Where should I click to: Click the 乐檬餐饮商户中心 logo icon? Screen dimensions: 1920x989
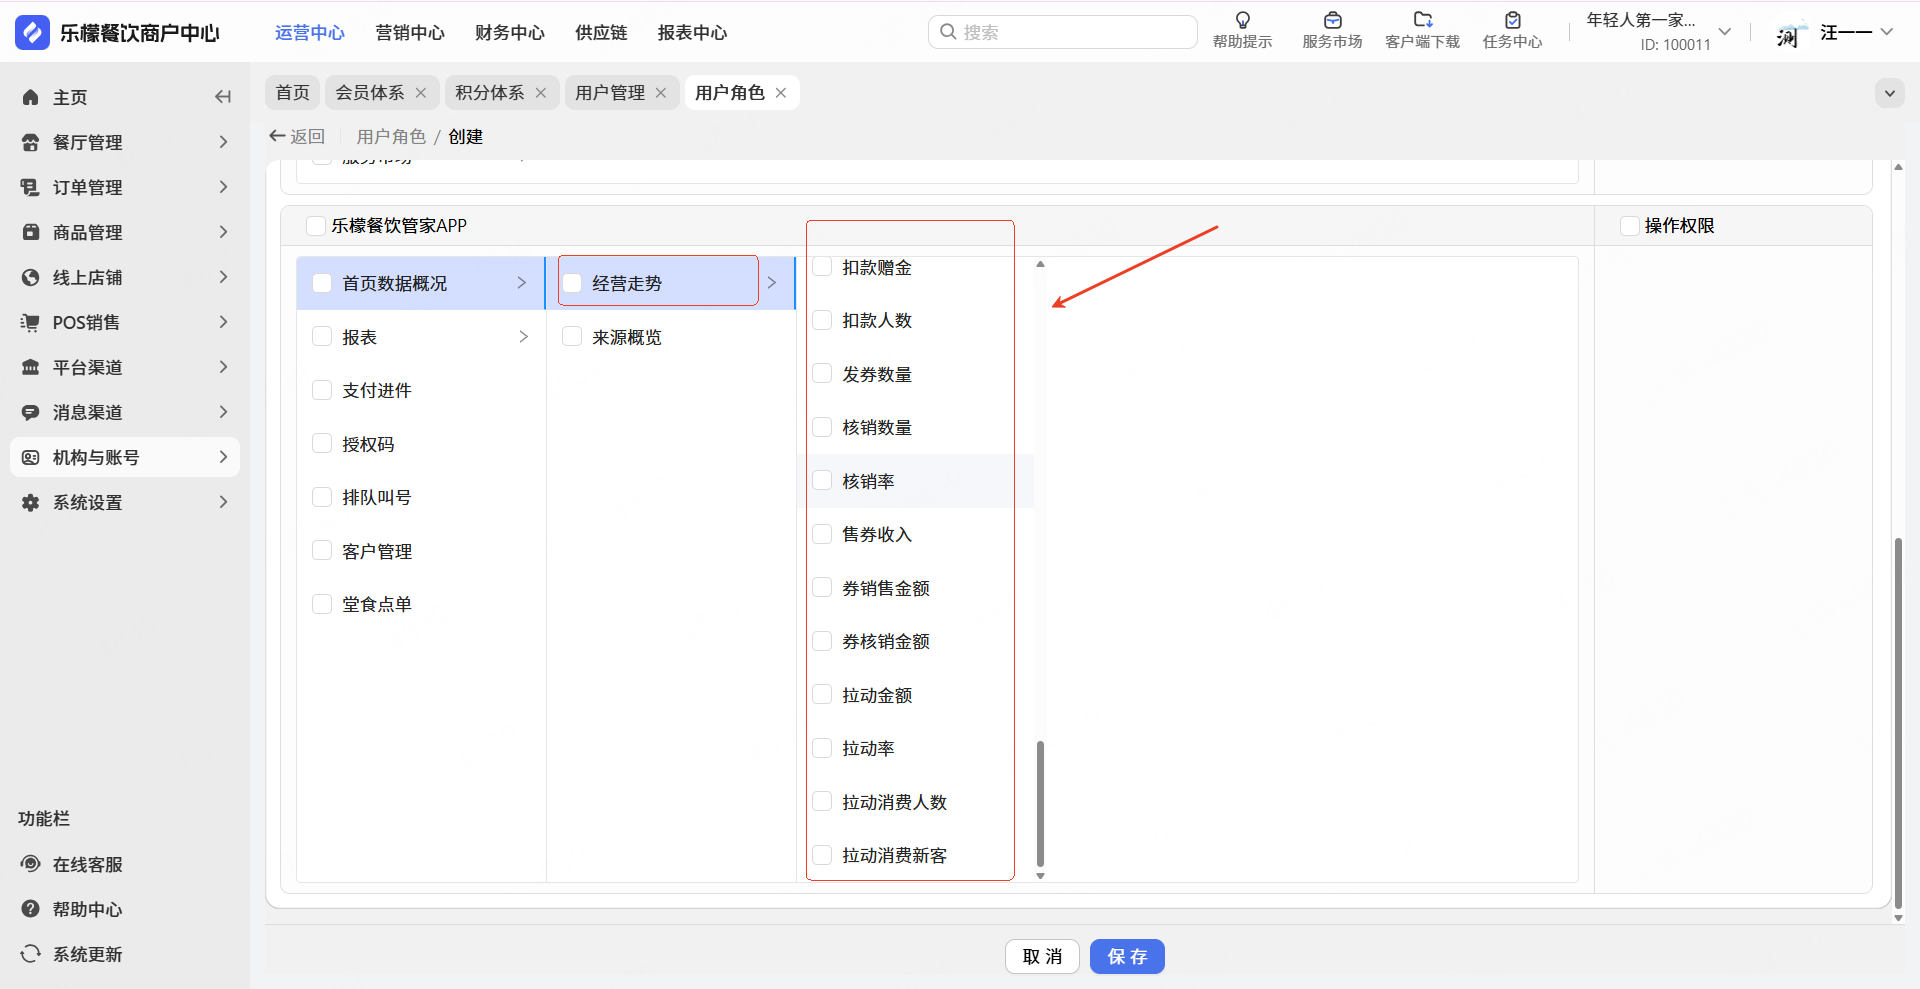[32, 32]
